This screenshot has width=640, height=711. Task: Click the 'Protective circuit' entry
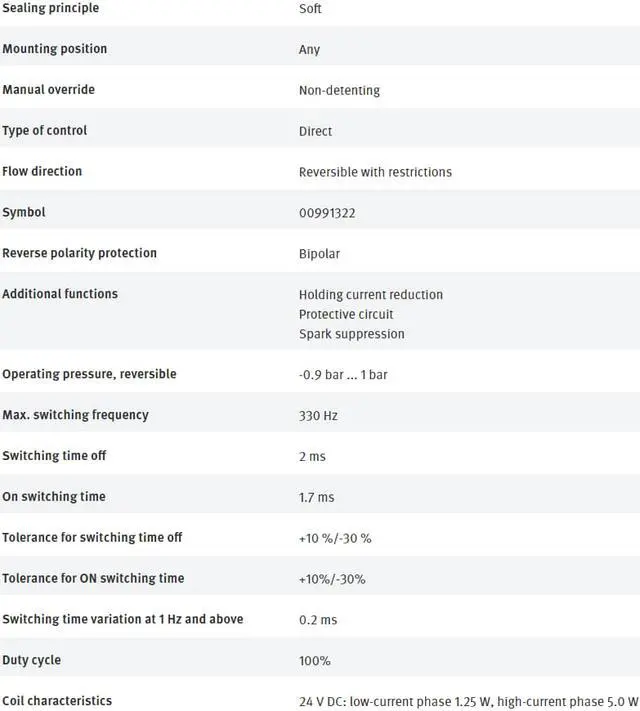346,314
